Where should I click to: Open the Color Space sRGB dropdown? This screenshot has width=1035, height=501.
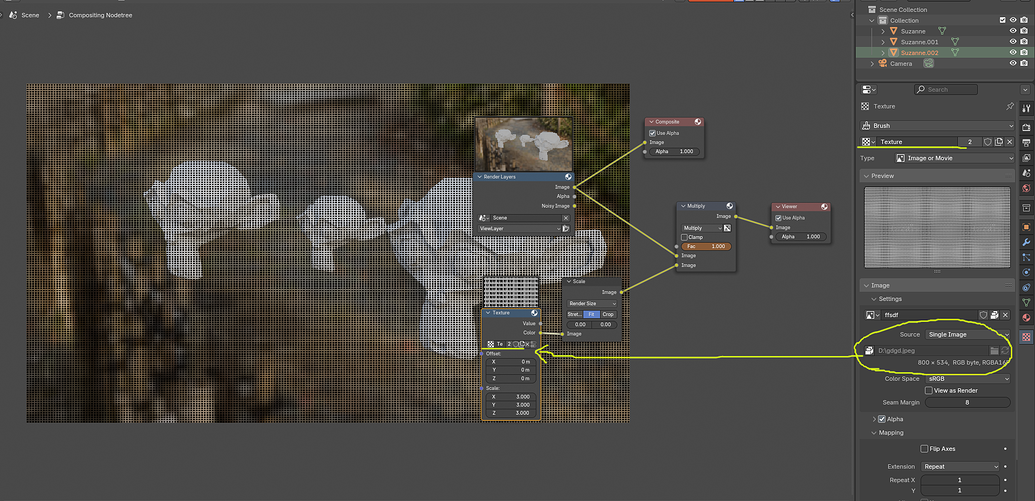(x=967, y=379)
